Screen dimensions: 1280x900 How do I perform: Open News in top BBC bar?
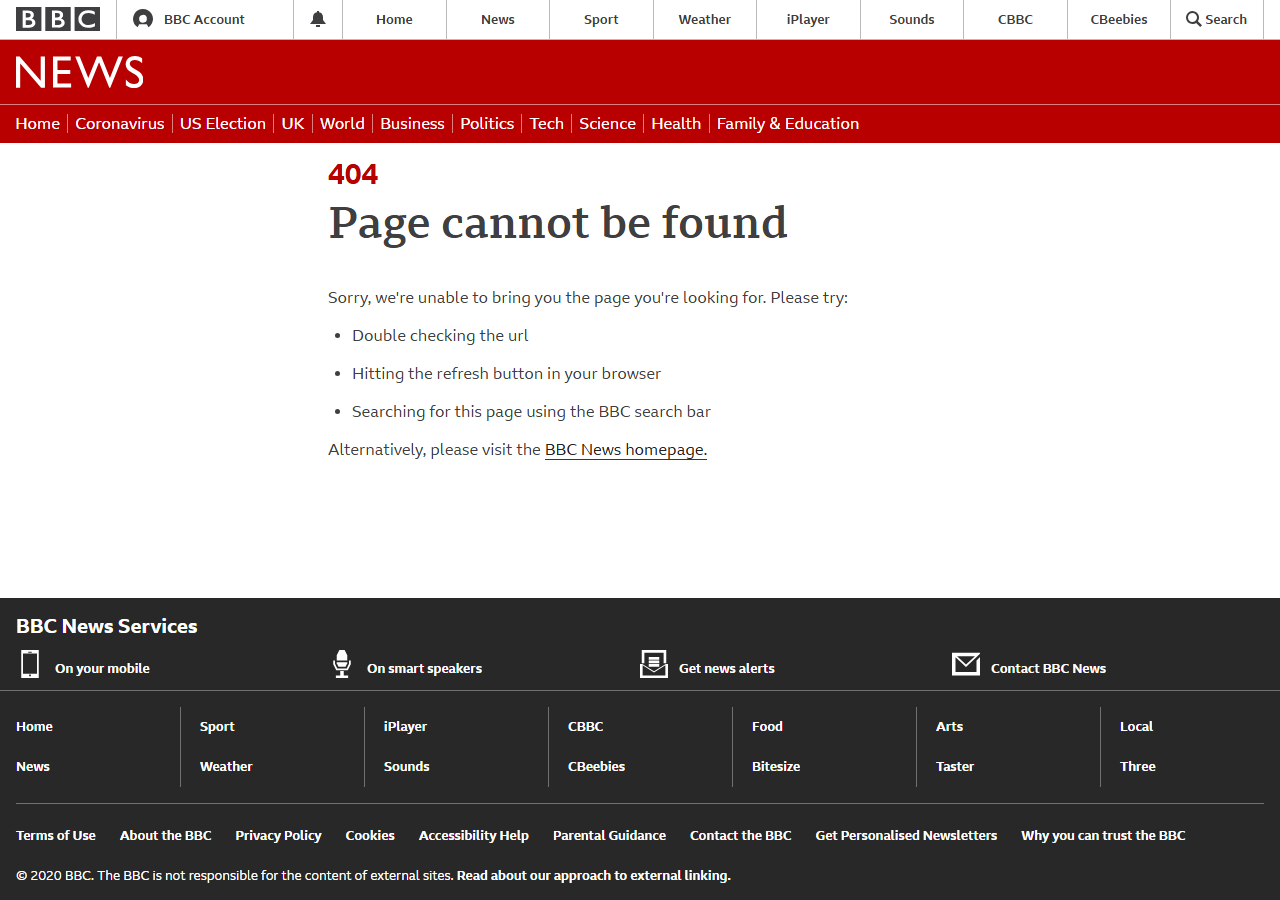[x=498, y=19]
